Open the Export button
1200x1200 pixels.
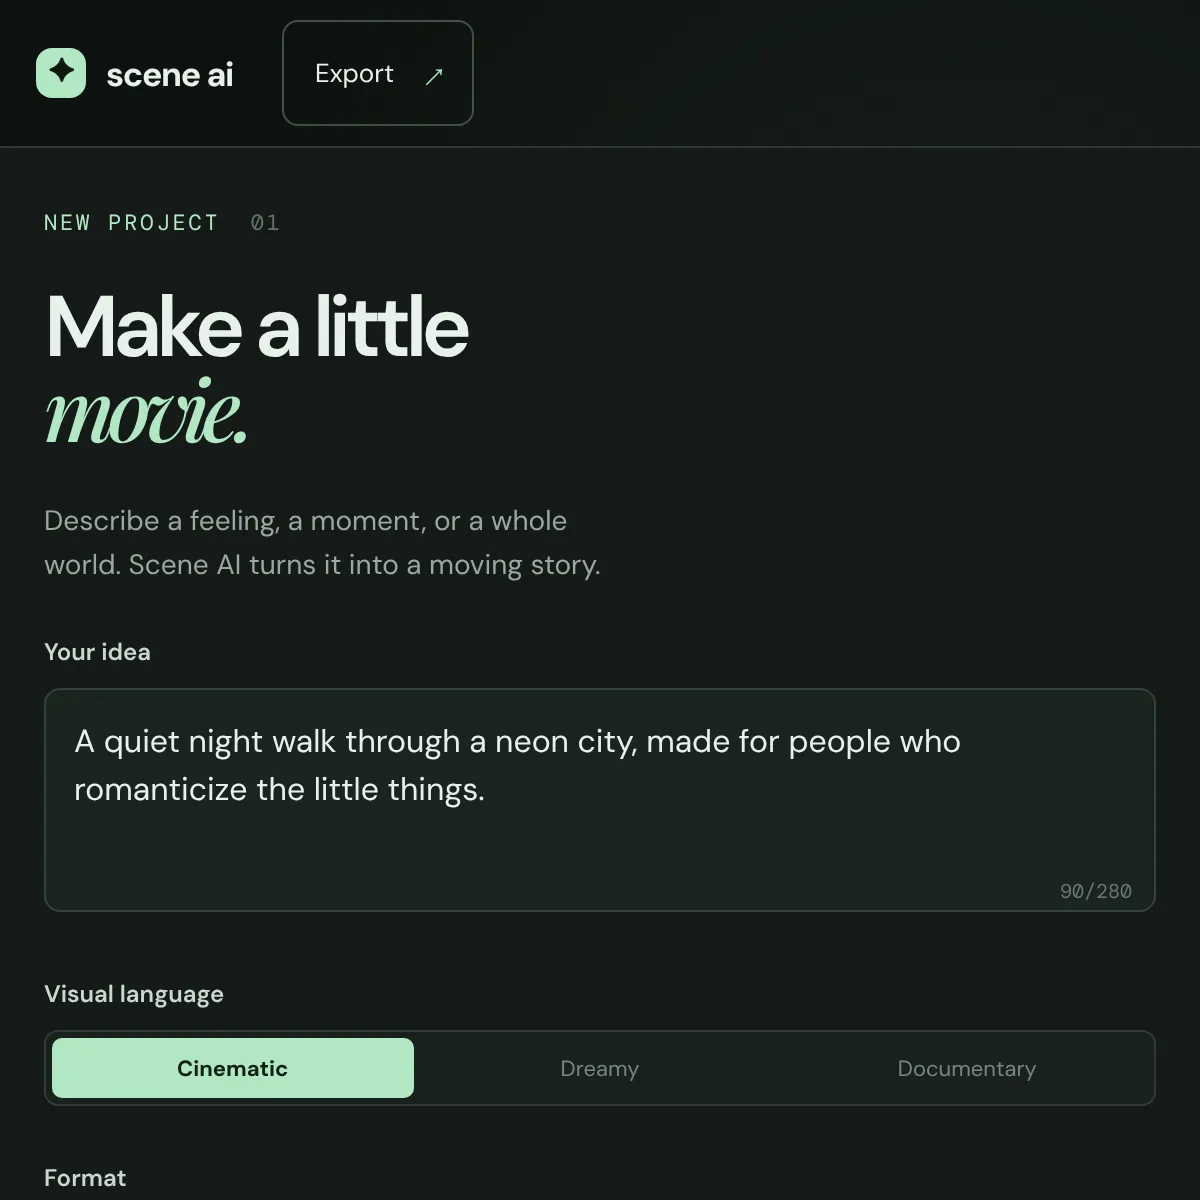[378, 73]
